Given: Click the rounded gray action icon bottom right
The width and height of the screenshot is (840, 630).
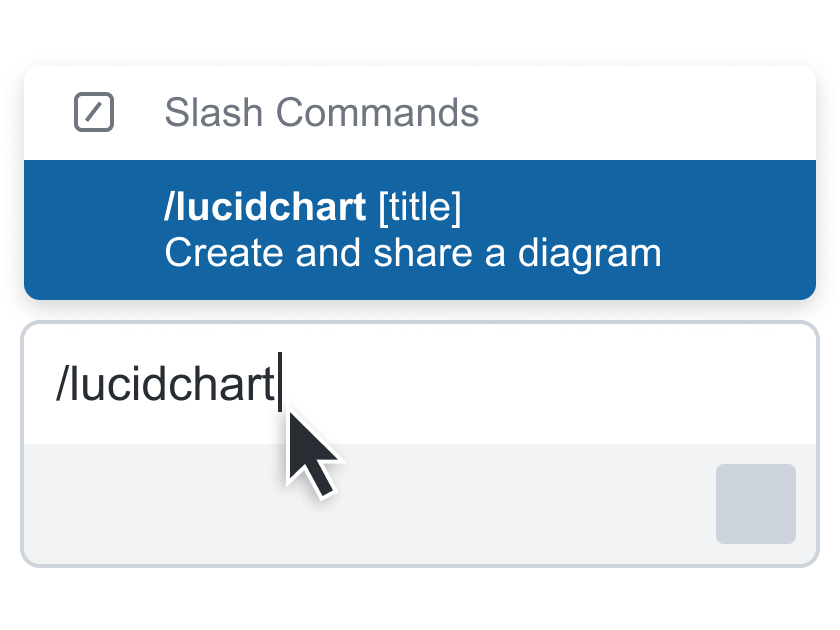Looking at the screenshot, I should tap(755, 504).
